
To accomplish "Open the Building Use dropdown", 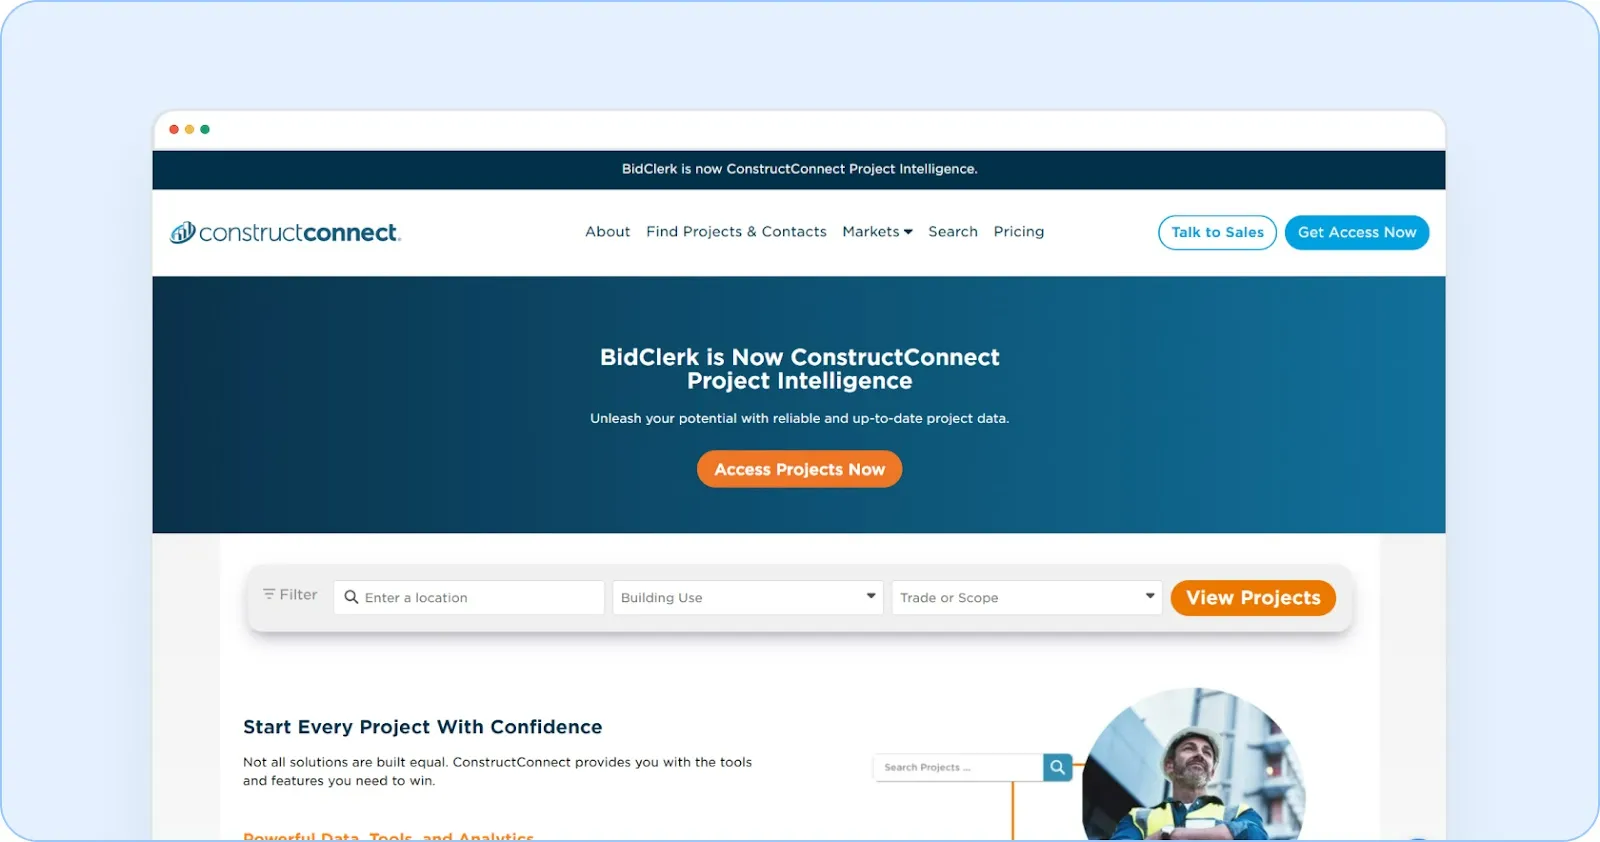I will (748, 597).
